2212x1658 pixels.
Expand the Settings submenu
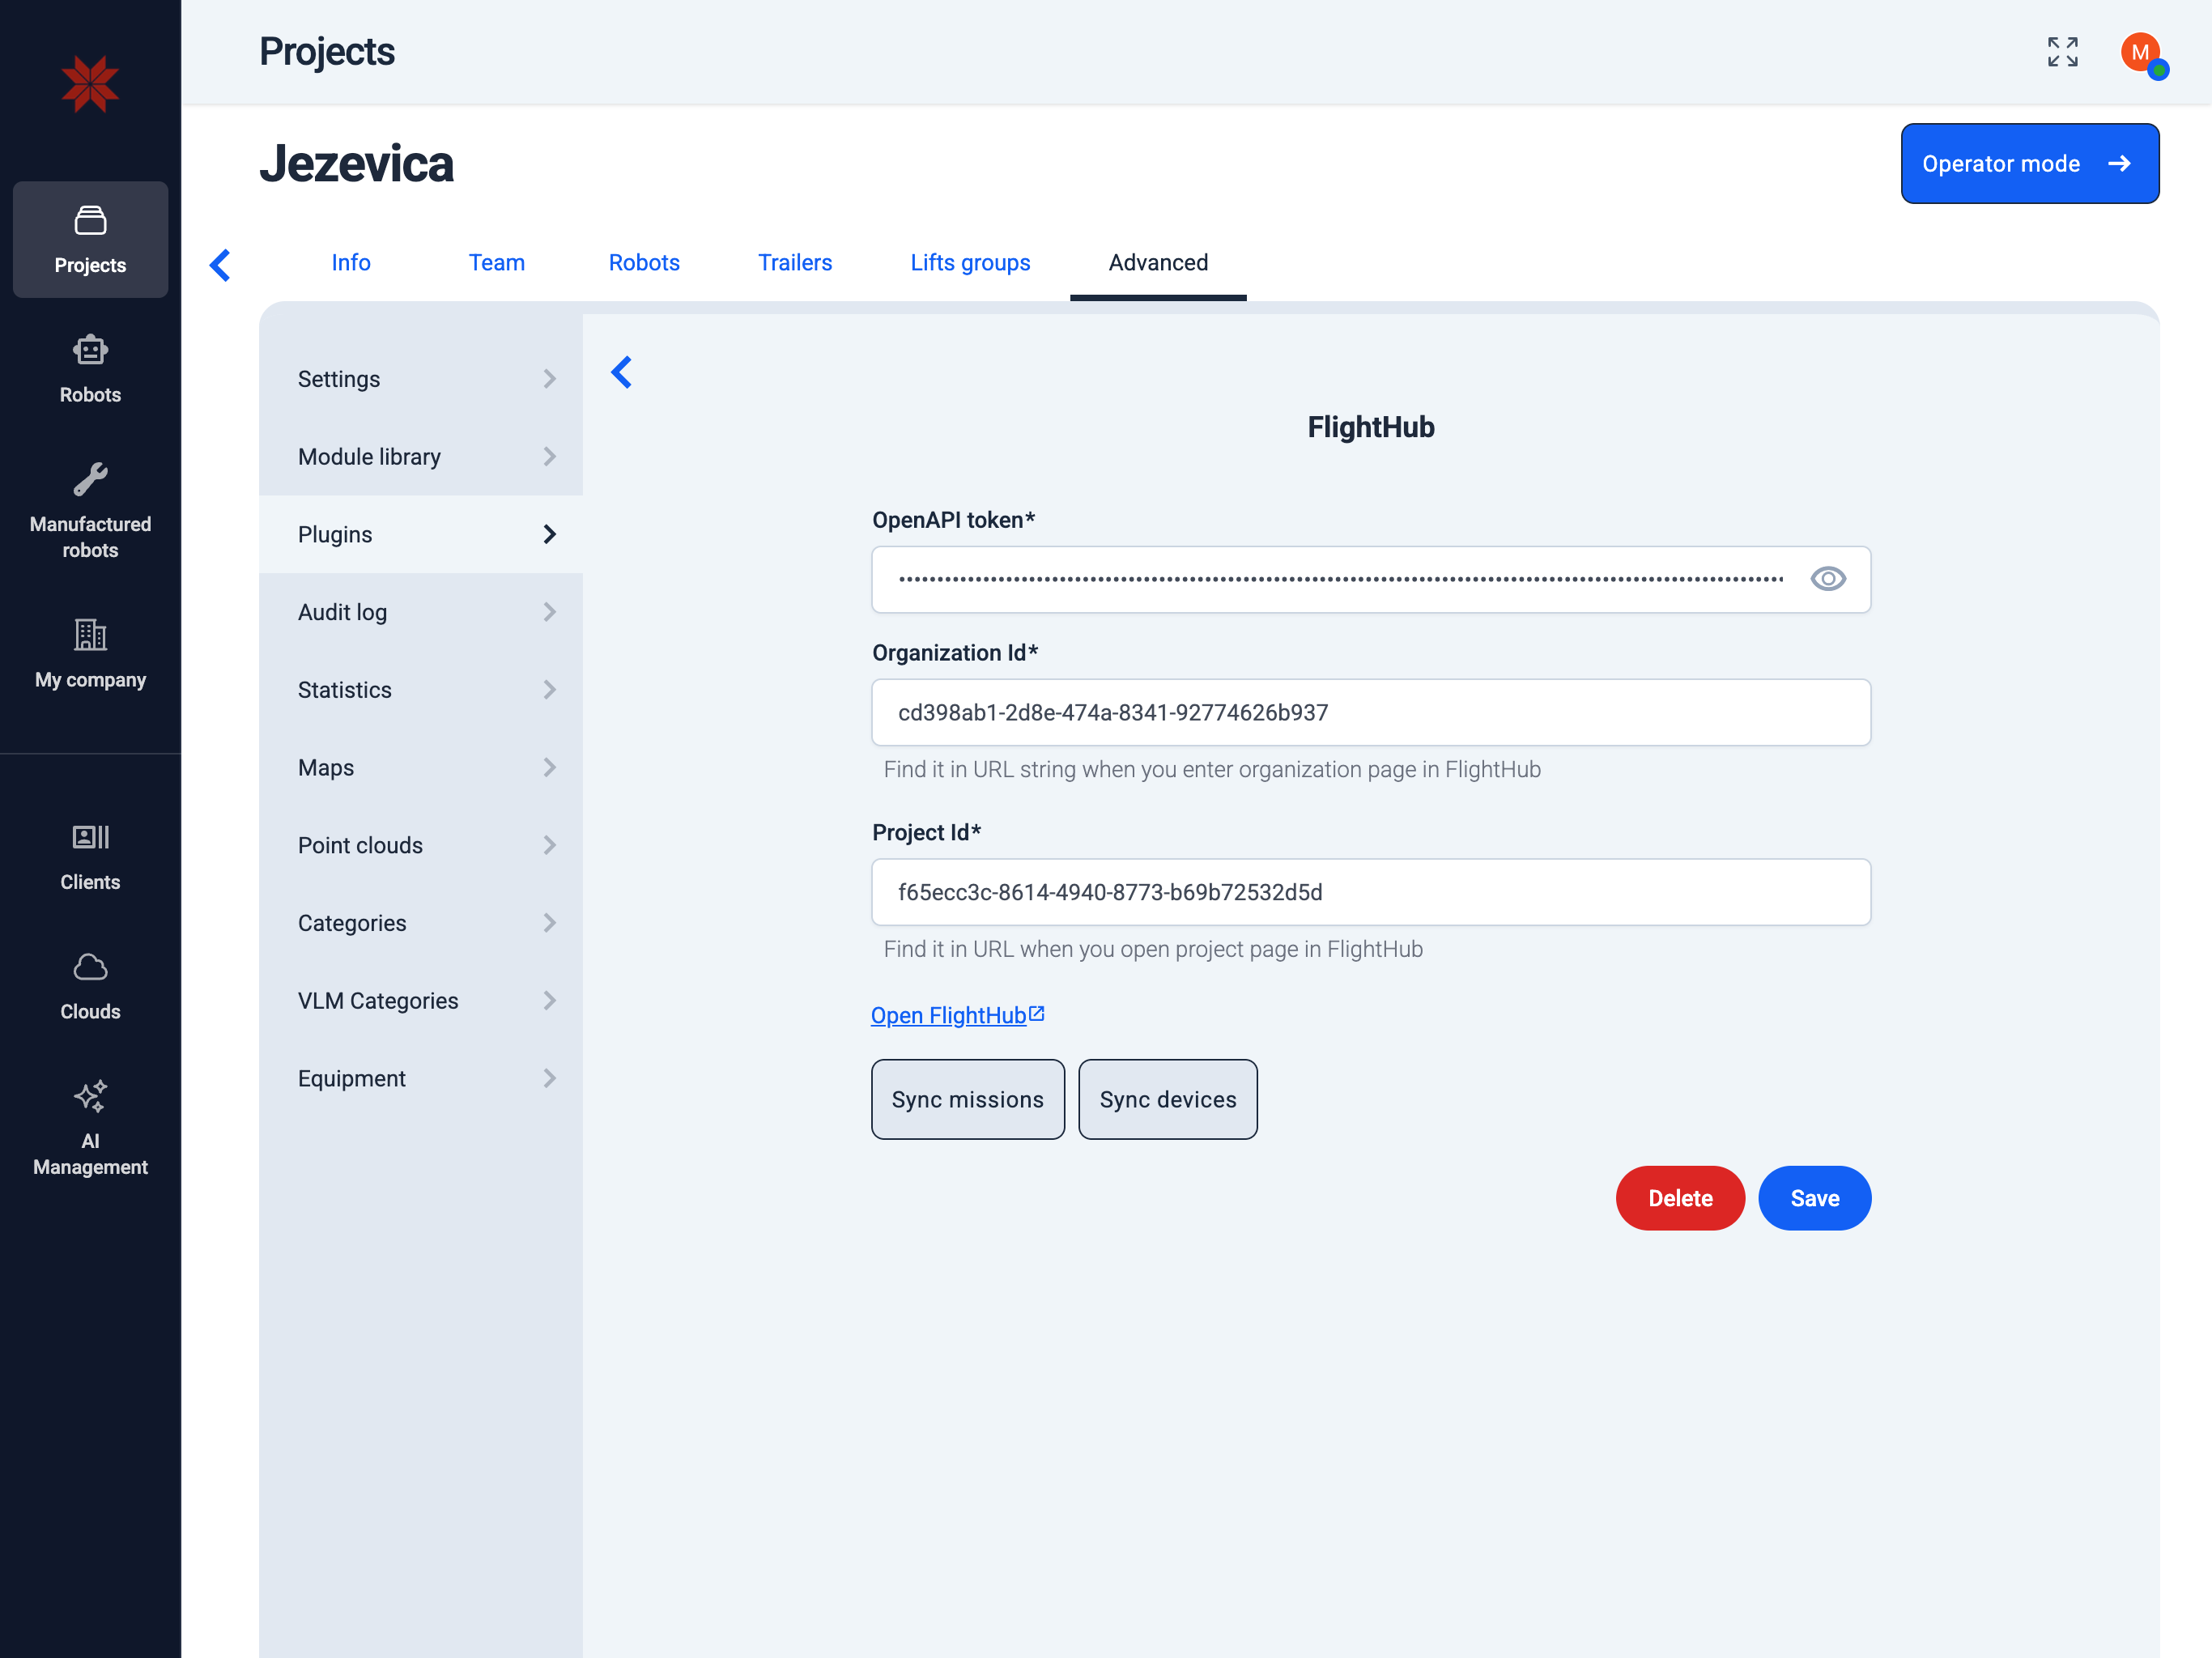pos(420,379)
